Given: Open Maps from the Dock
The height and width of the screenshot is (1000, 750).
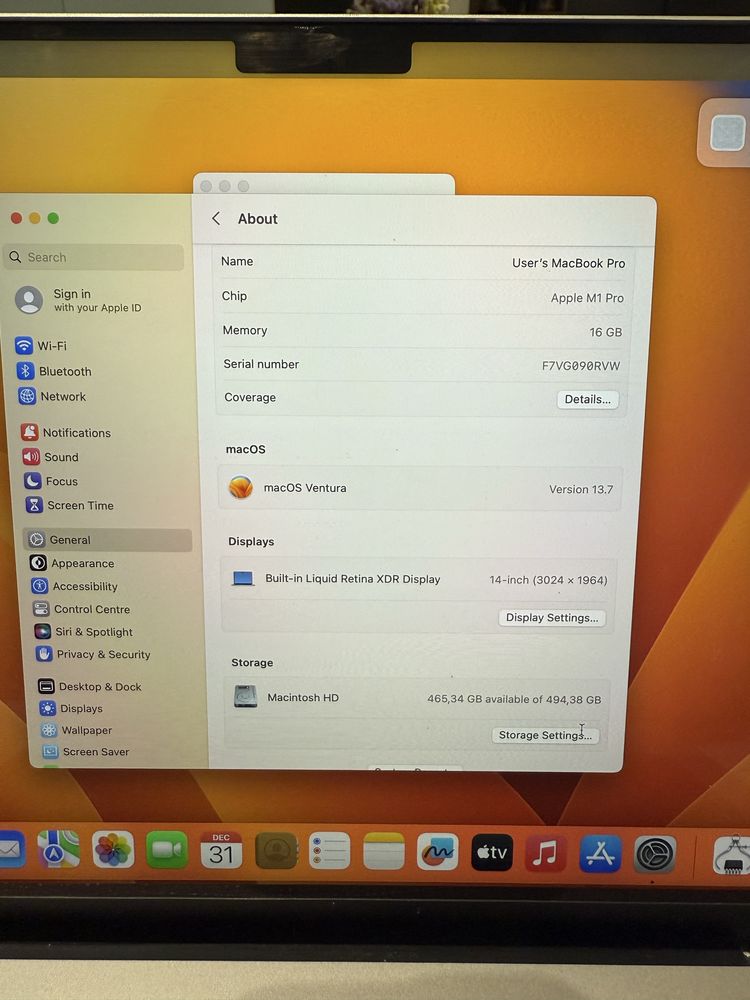Looking at the screenshot, I should pyautogui.click(x=58, y=849).
